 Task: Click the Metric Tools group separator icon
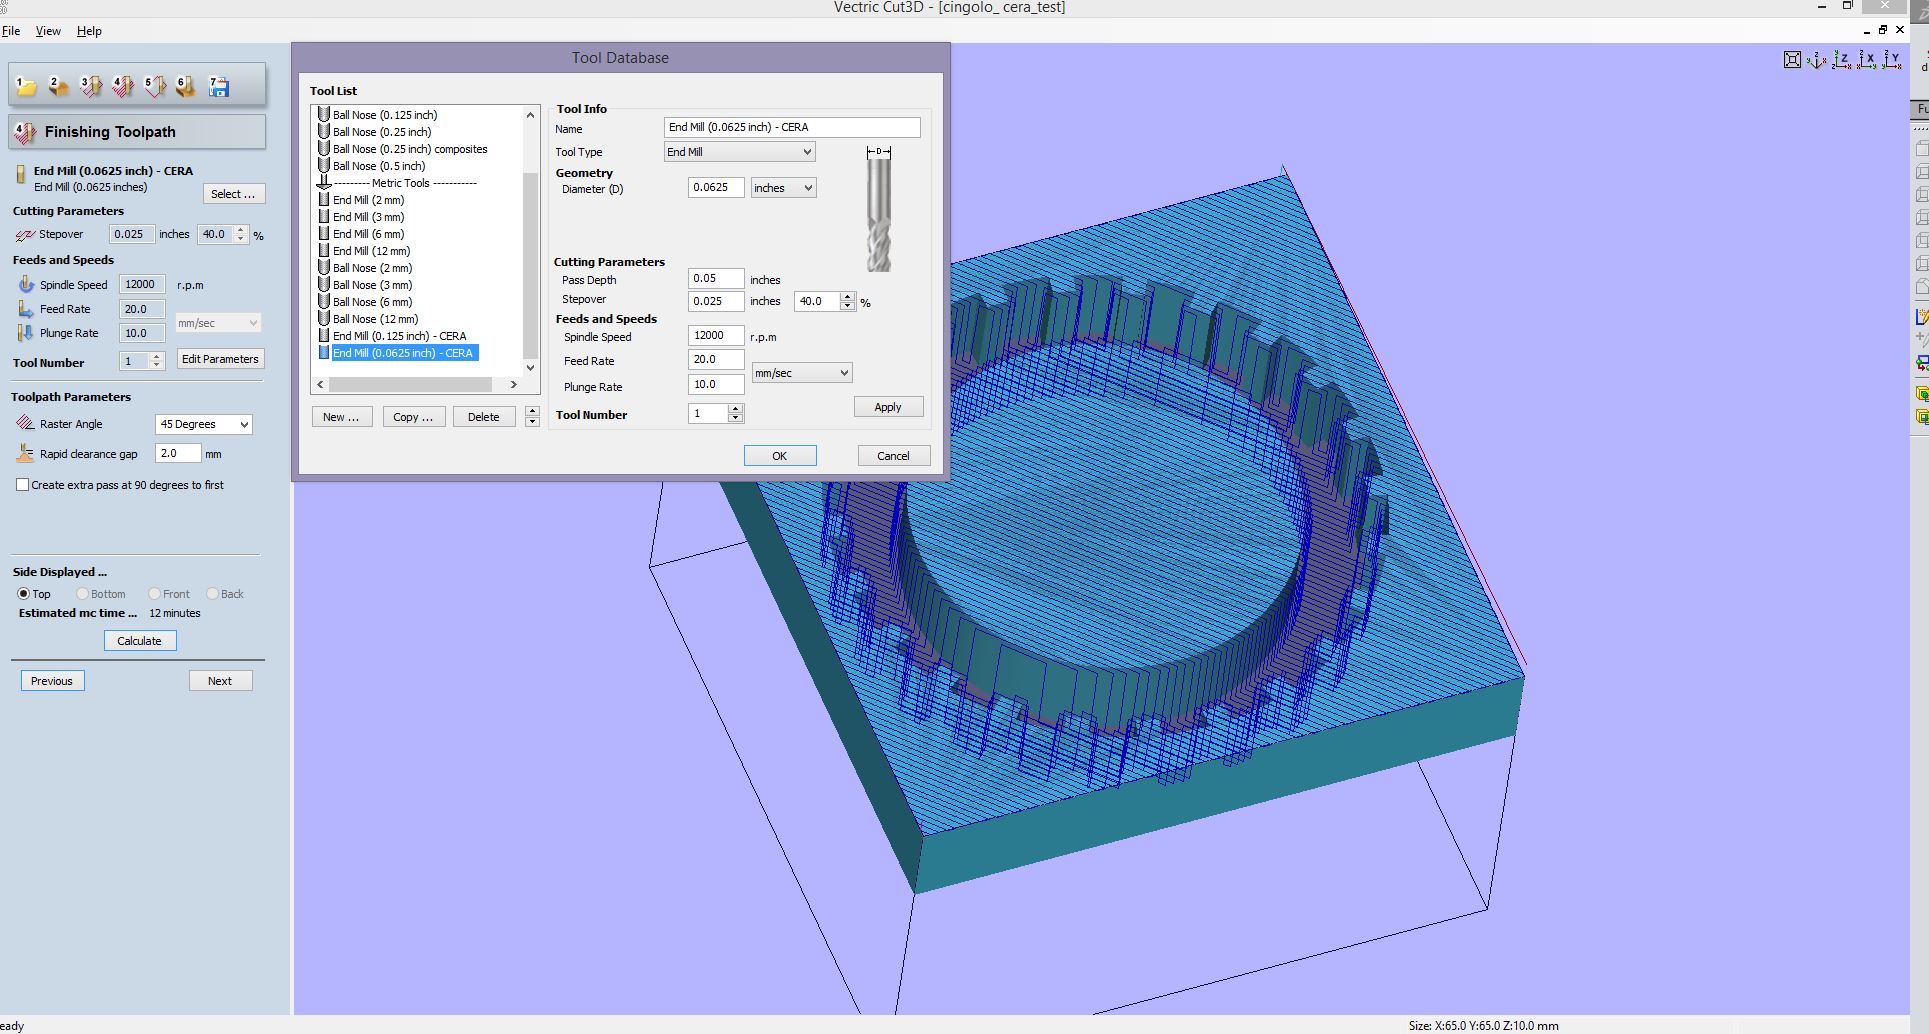324,183
